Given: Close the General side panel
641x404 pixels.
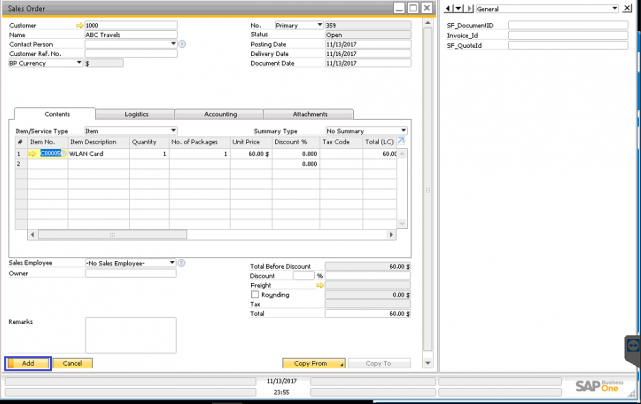Looking at the screenshot, I should 627,8.
